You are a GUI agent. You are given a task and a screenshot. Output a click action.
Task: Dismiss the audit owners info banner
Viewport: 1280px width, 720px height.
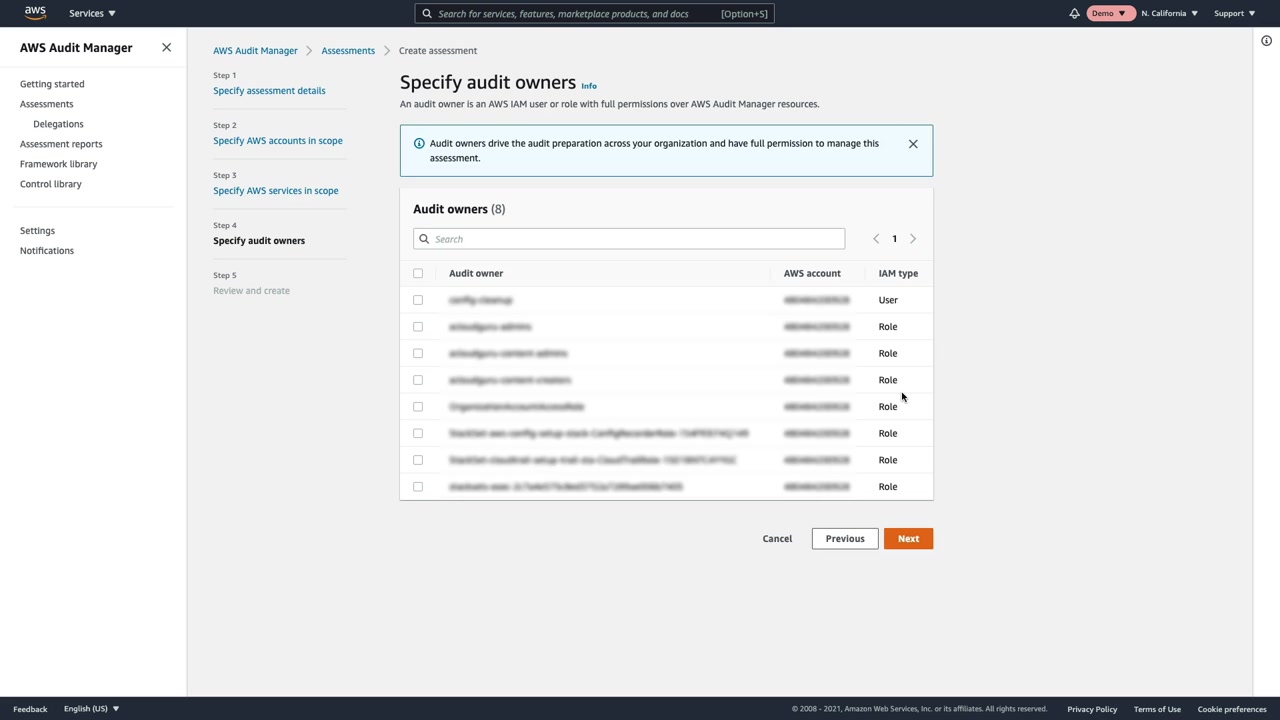913,144
